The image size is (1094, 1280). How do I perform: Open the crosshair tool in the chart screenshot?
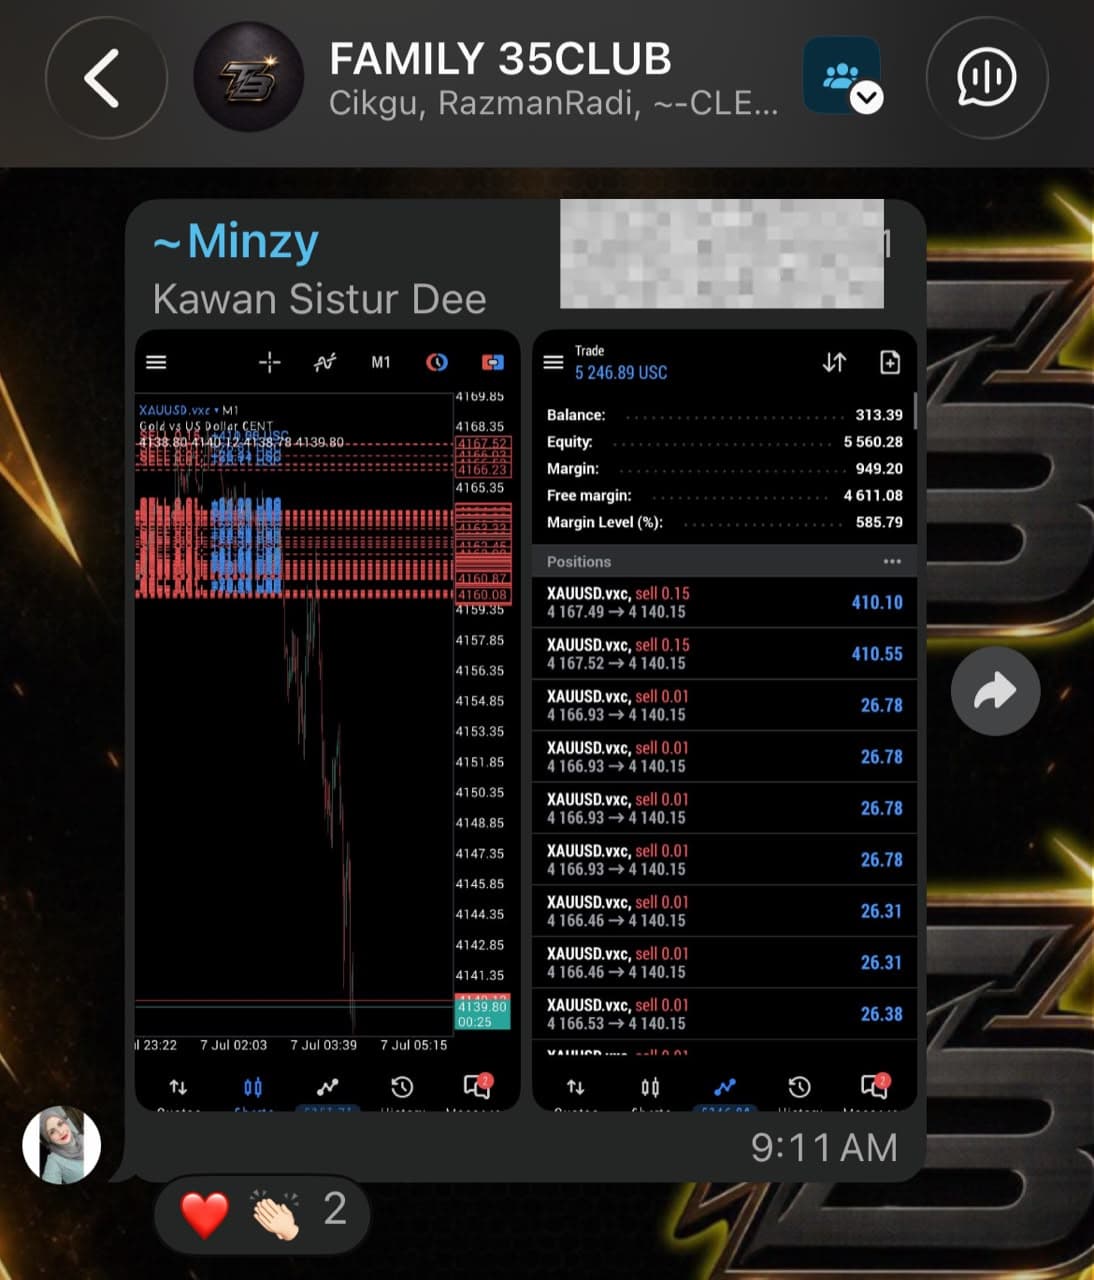pyautogui.click(x=270, y=362)
